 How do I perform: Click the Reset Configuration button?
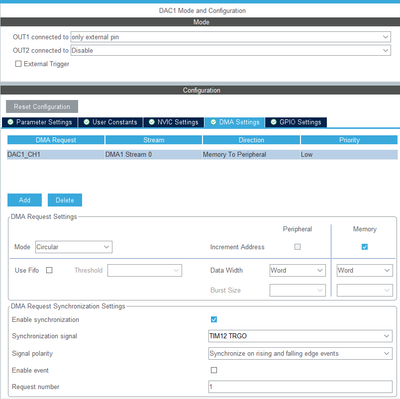[42, 107]
